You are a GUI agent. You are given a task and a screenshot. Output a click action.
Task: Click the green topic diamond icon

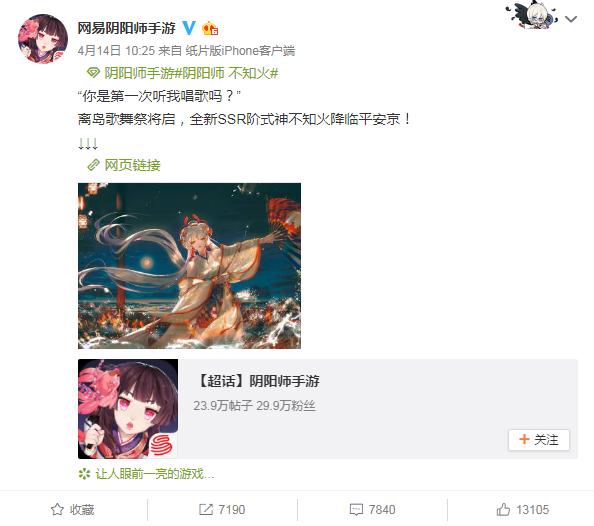[x=93, y=73]
